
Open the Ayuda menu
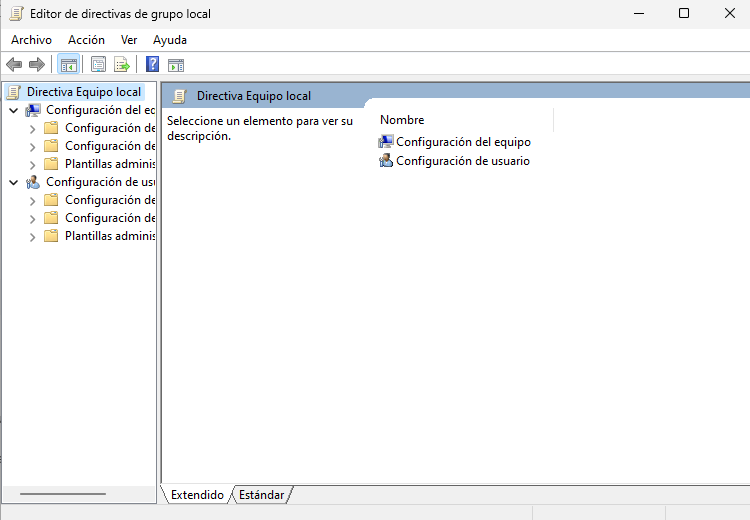click(170, 40)
